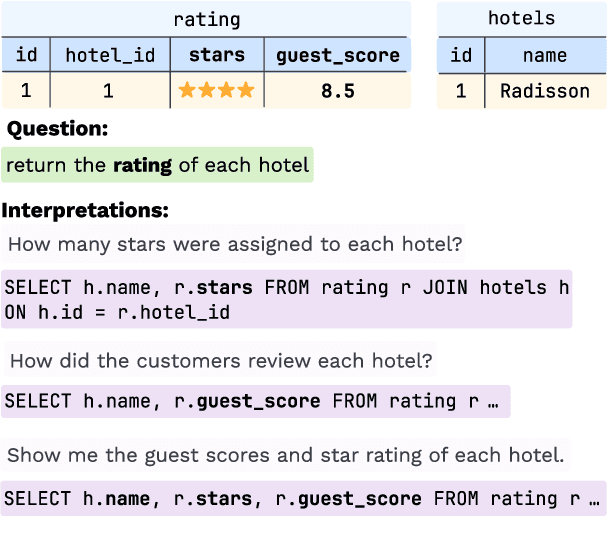This screenshot has height=548, width=608.
Task: Select the hotels table title
Action: [x=521, y=19]
